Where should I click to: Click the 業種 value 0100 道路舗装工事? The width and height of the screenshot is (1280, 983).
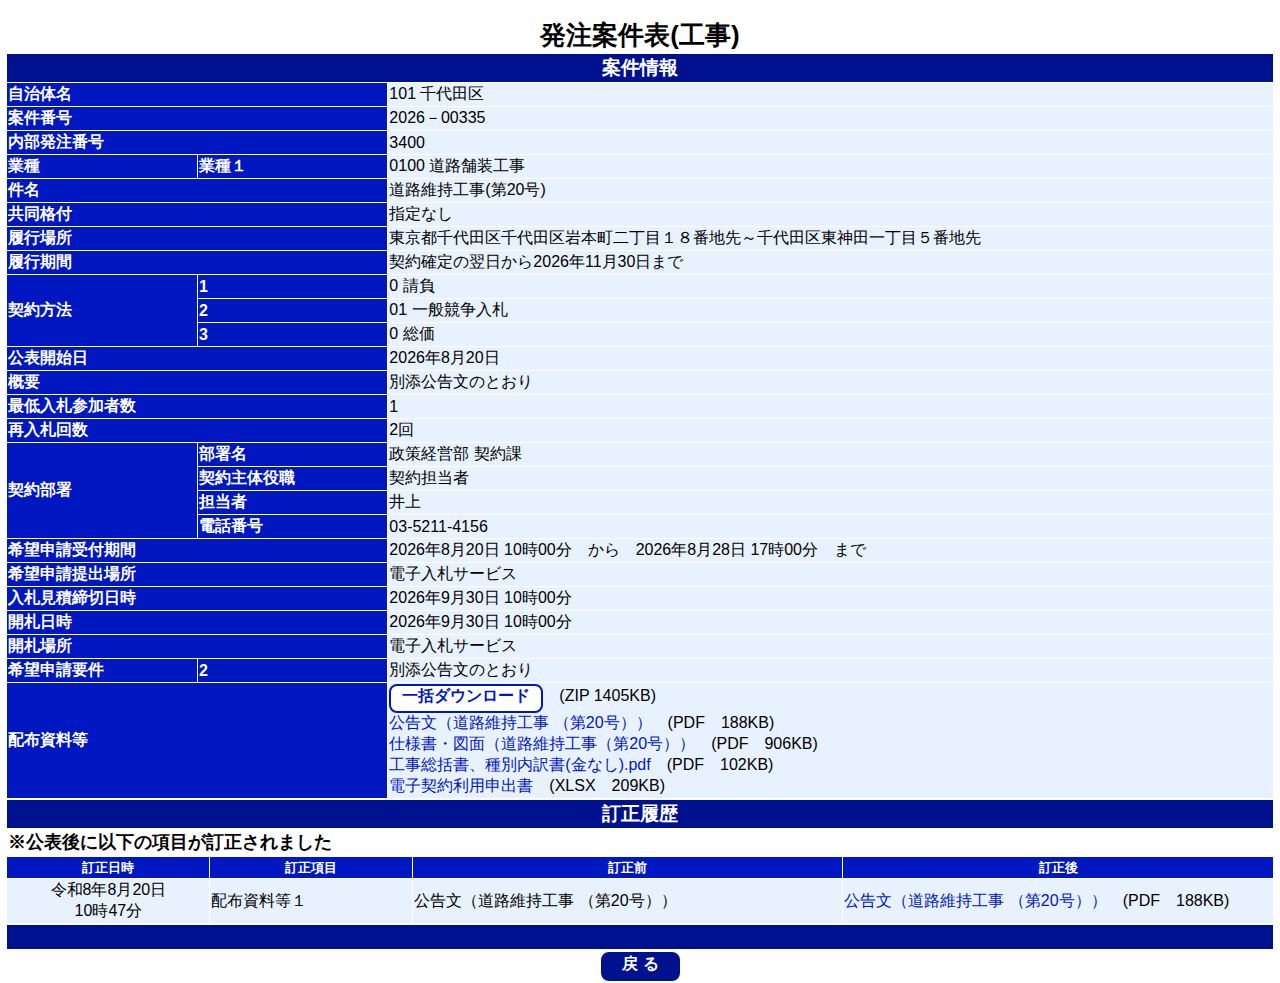tap(457, 166)
